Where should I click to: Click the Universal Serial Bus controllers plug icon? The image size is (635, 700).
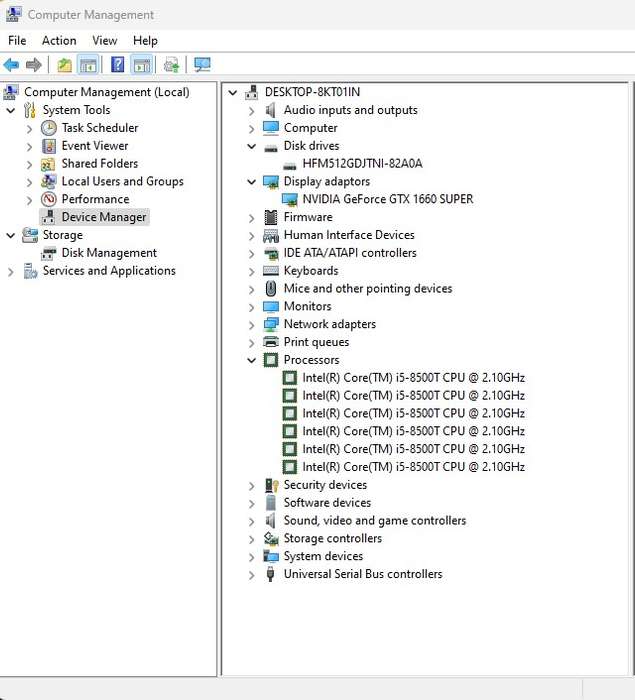270,574
